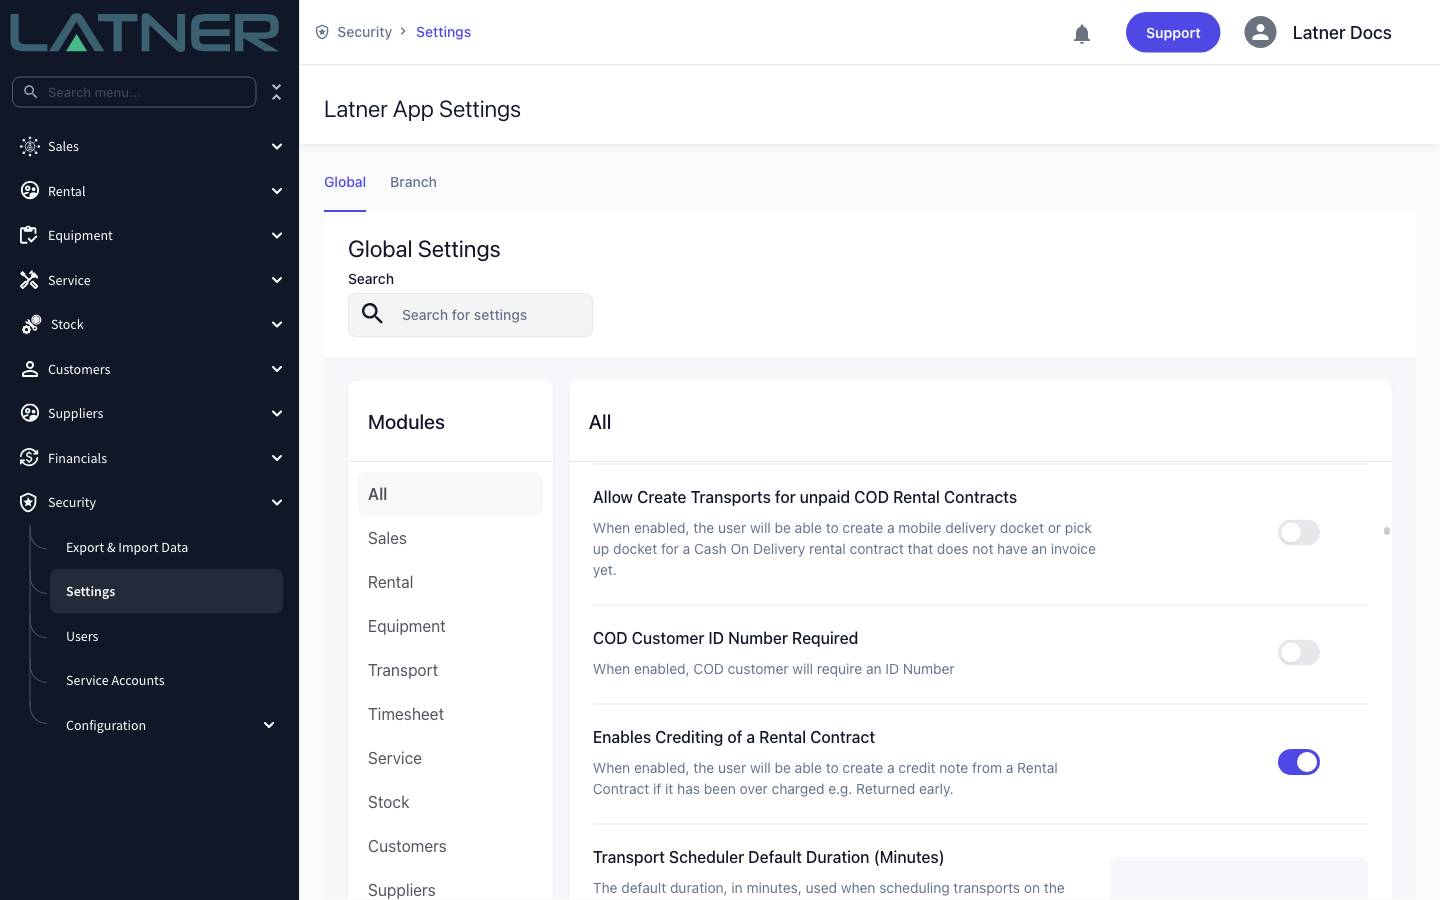Expand the Rental menu chevron

click(x=277, y=191)
